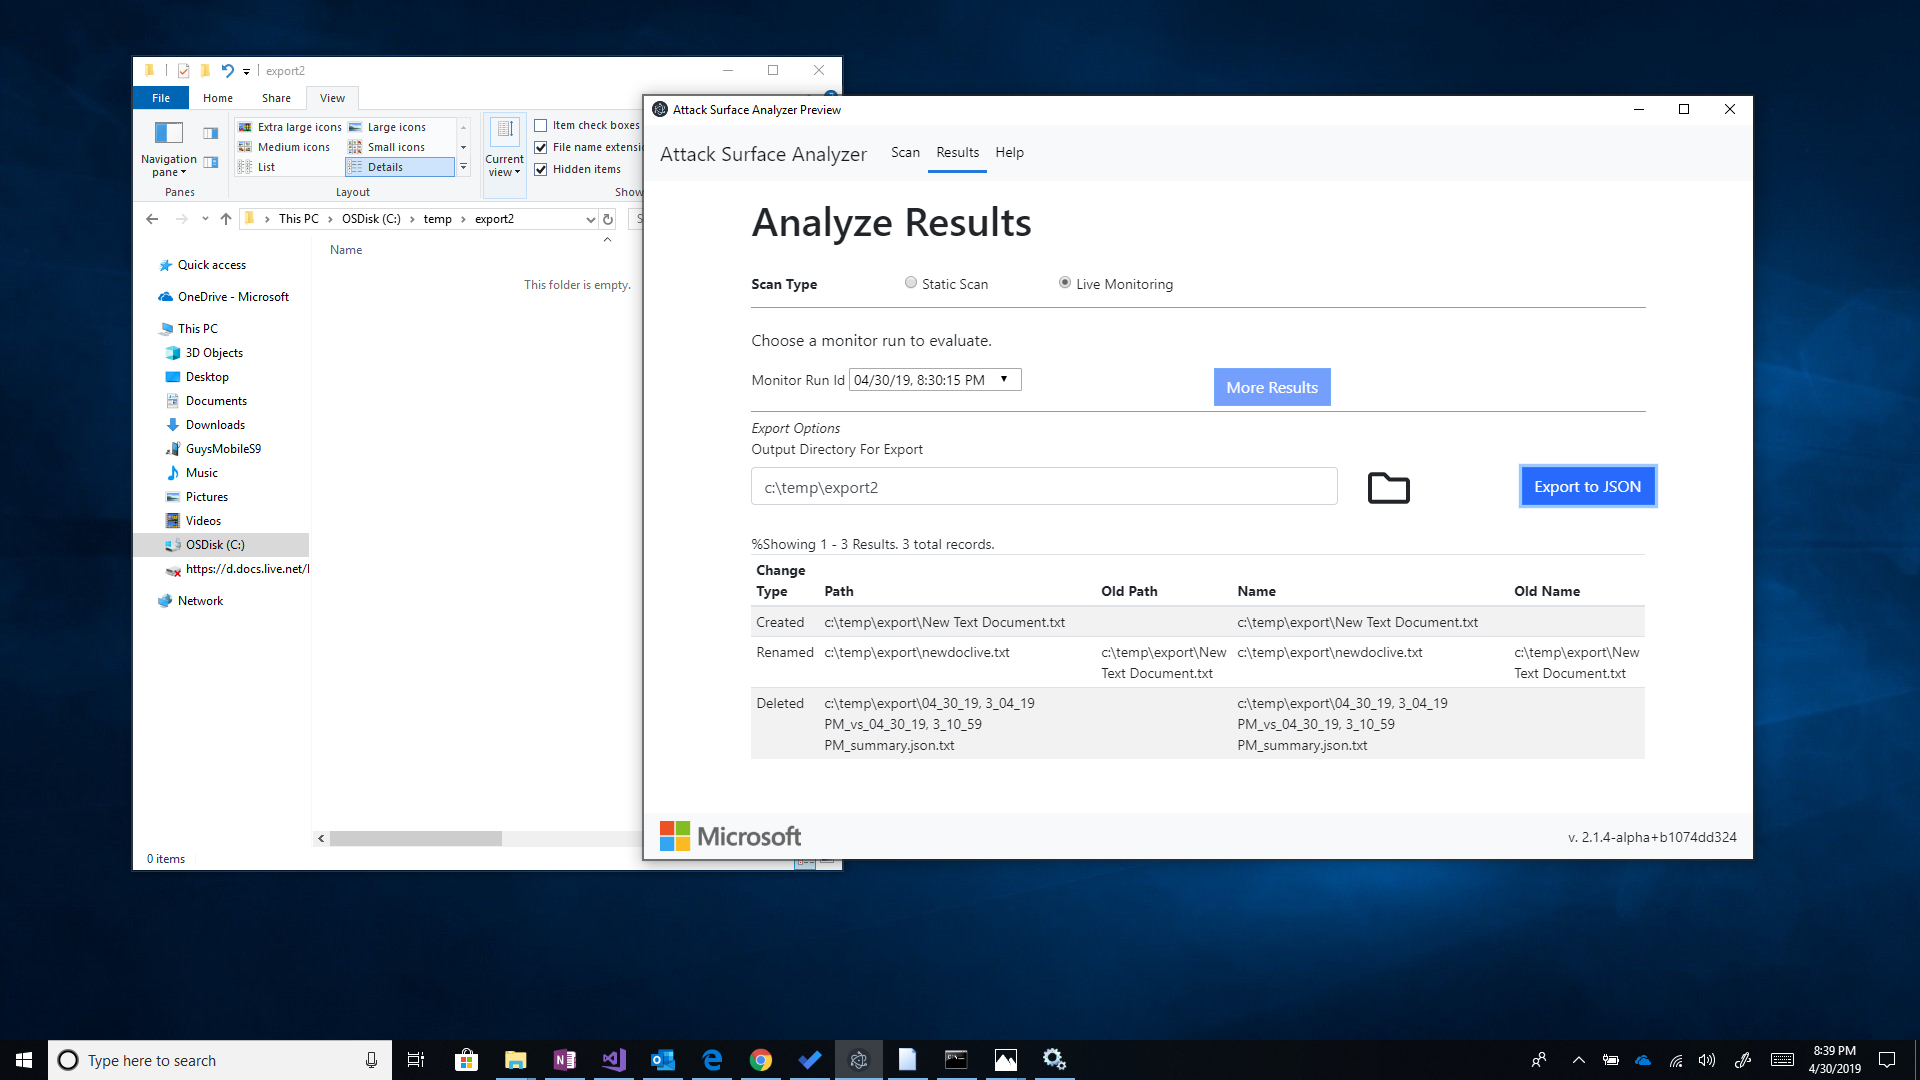Open the Monitor Run Id dropdown
The height and width of the screenshot is (1080, 1920).
(1004, 379)
